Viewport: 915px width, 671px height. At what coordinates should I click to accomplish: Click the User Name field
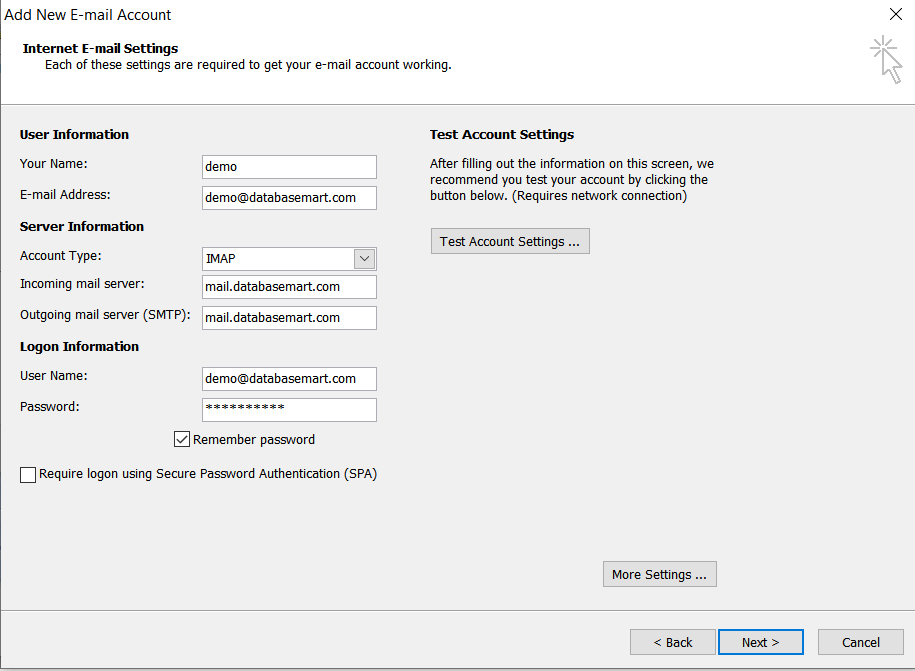(288, 378)
